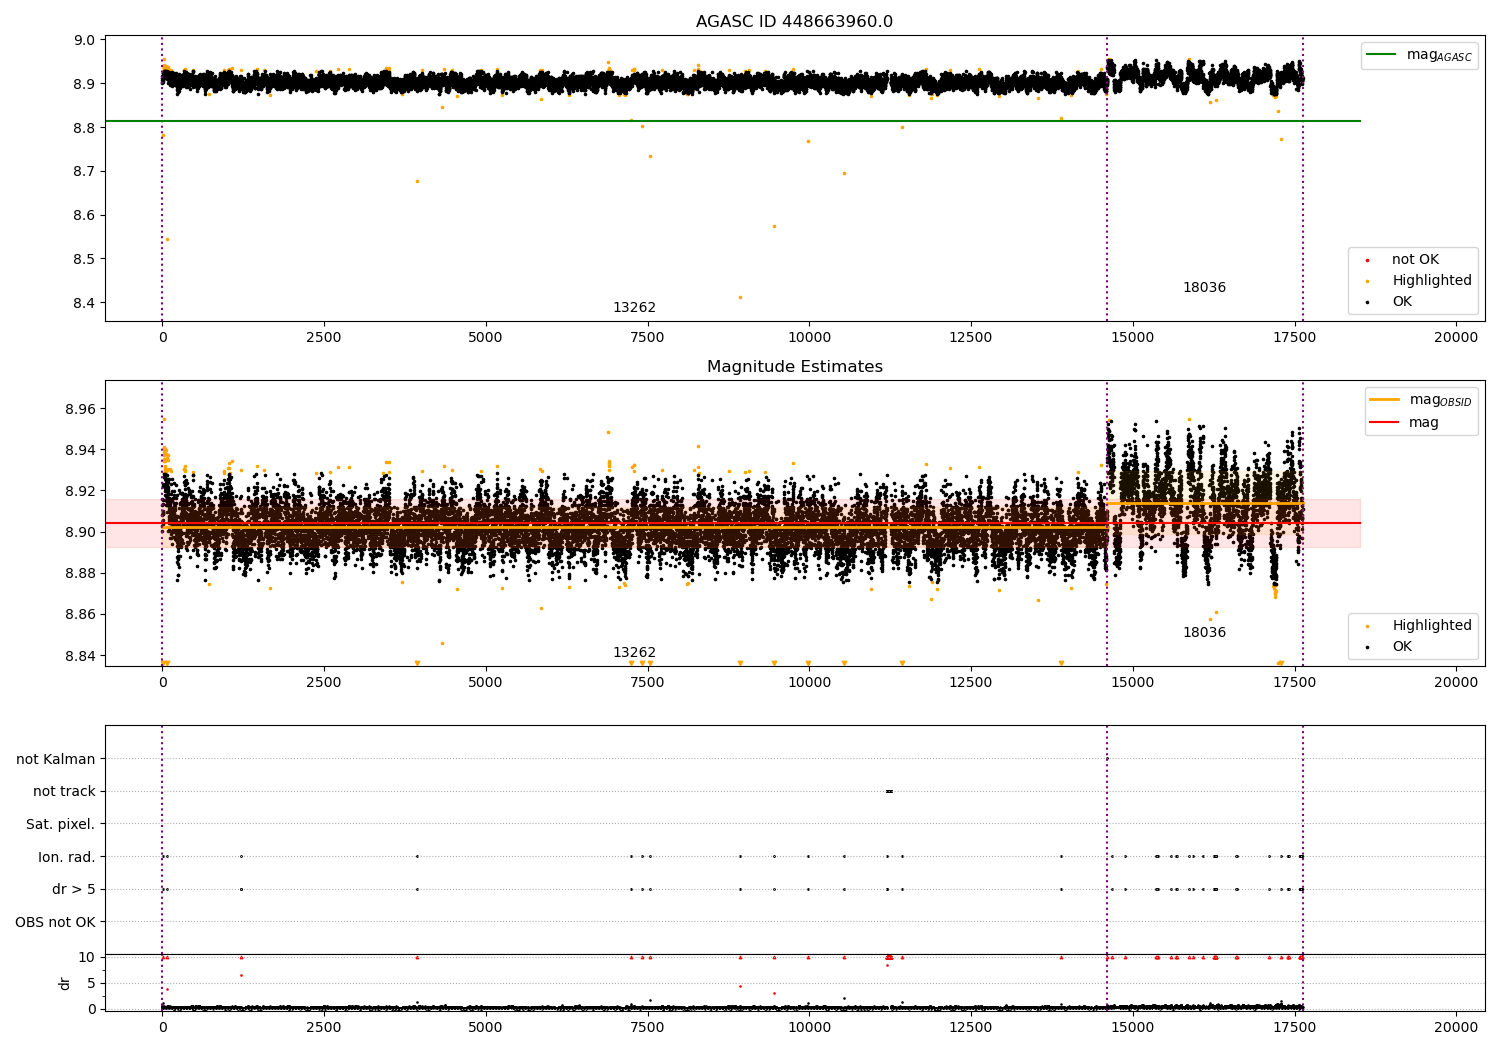Screen dimensions: 1500x1050
Task: Click '12500' x-axis tick under Magnitude Estimates plot
Action: (x=971, y=683)
